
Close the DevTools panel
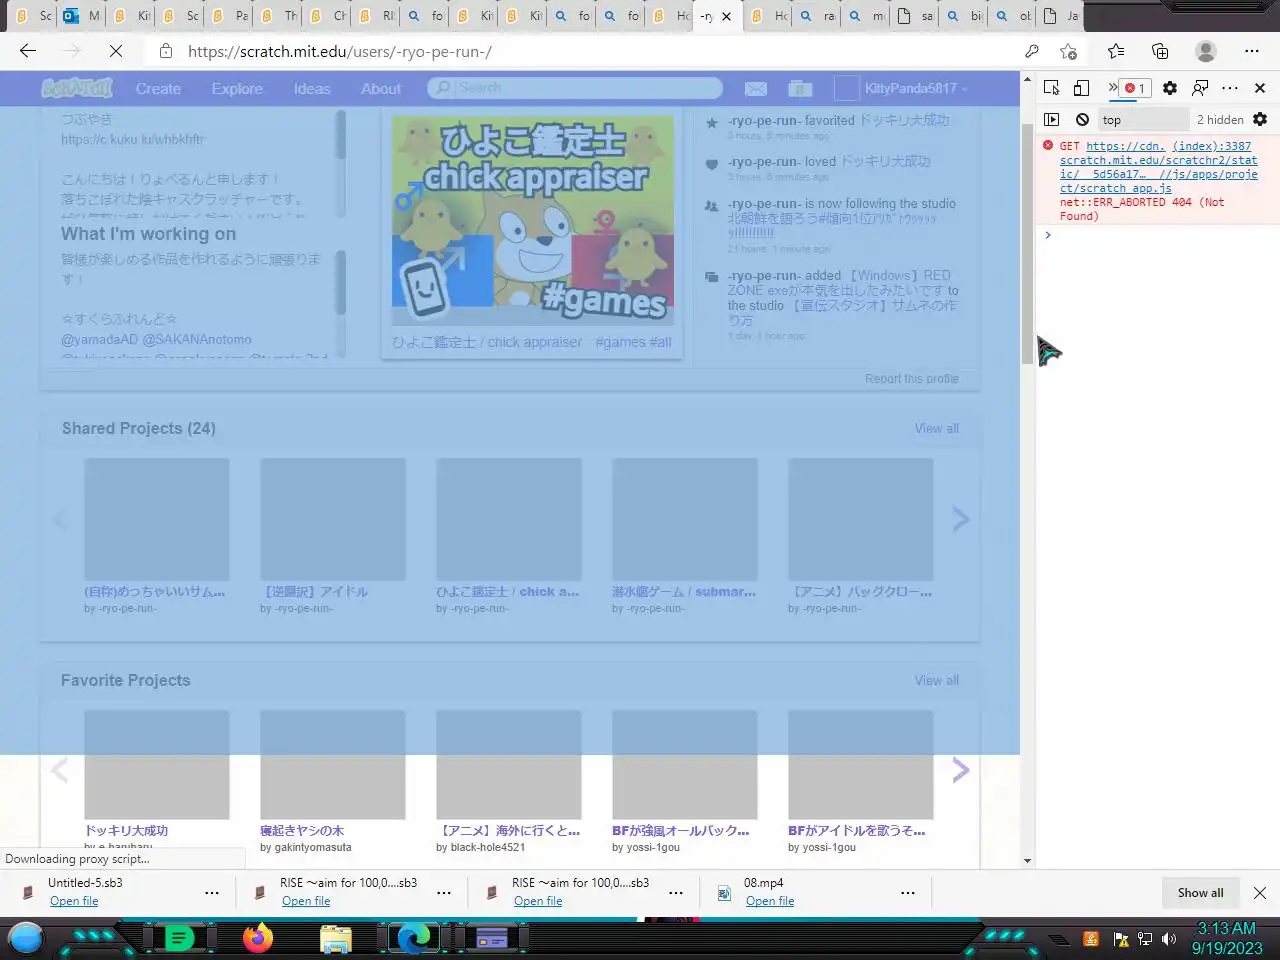click(1260, 88)
